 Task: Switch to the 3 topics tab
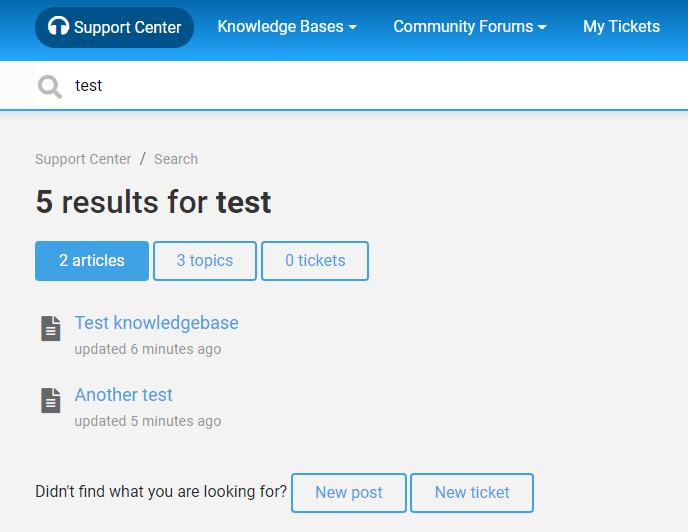[x=205, y=261]
